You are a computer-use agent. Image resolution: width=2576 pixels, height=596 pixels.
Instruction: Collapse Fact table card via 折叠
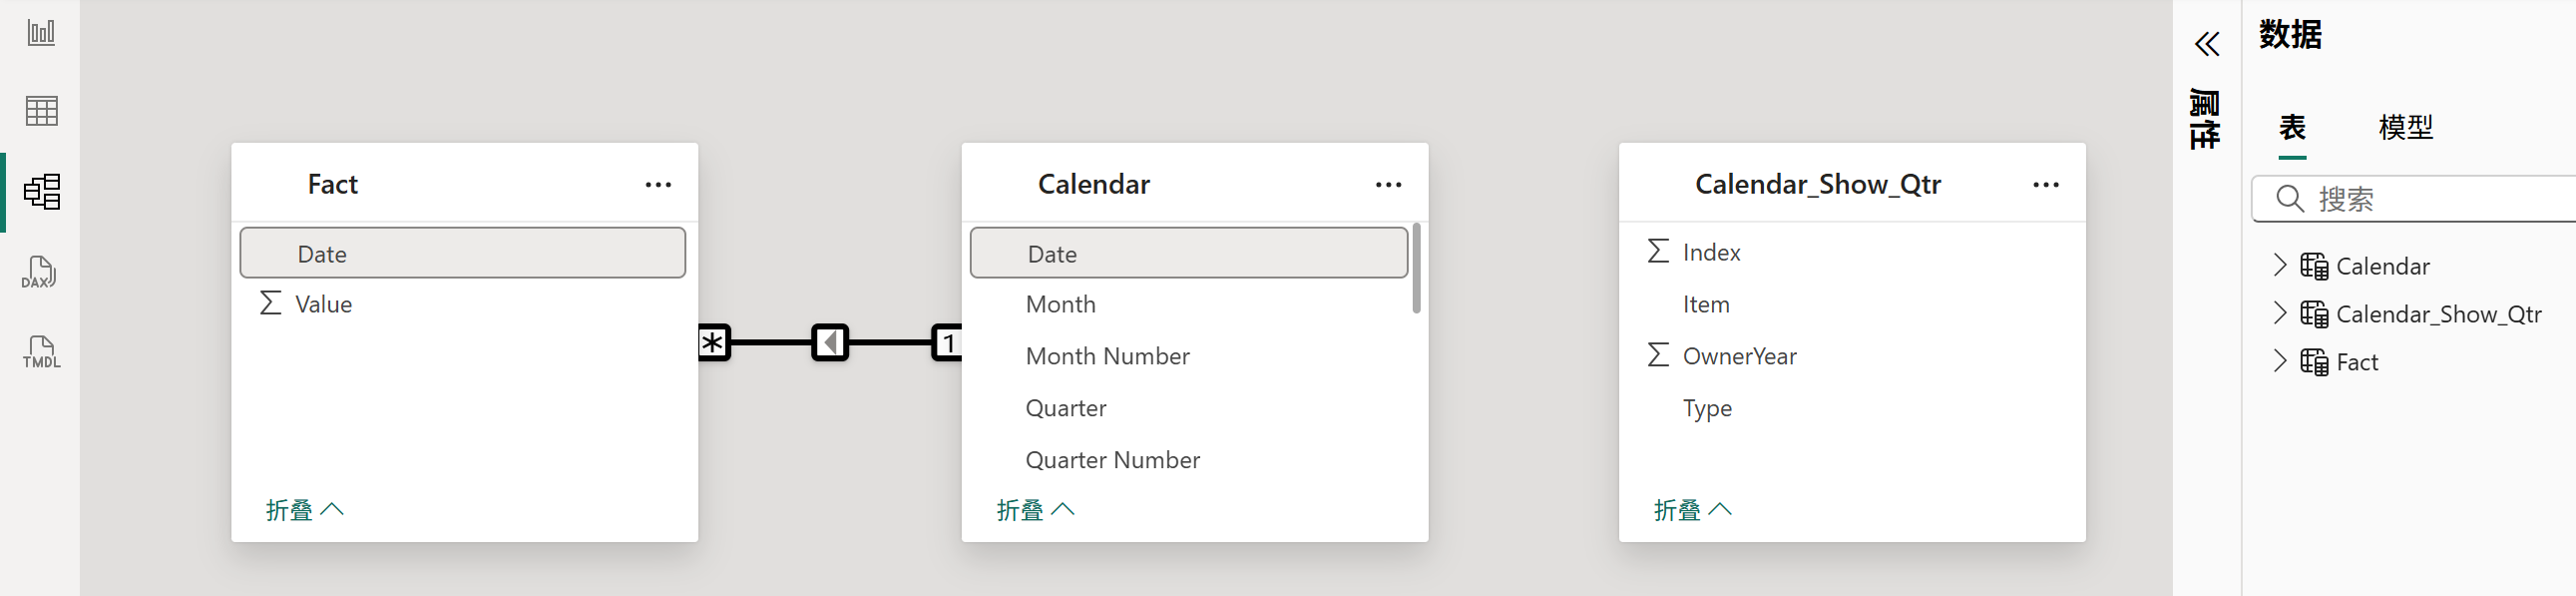pyautogui.click(x=304, y=510)
